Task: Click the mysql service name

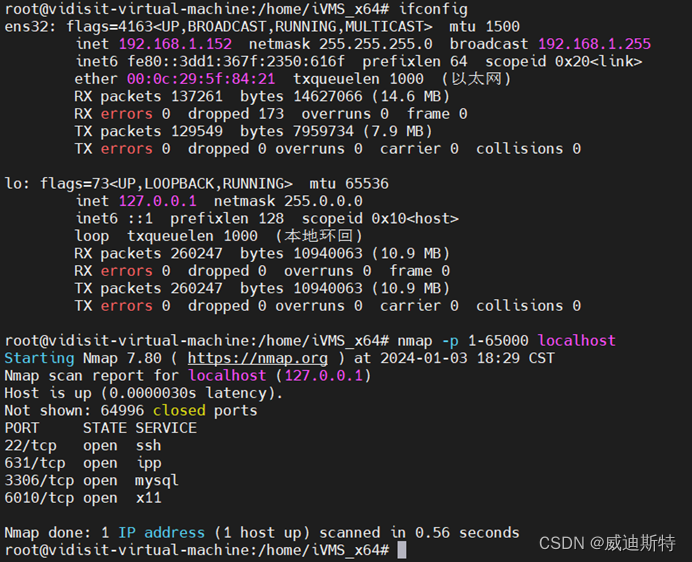Action: tap(157, 481)
